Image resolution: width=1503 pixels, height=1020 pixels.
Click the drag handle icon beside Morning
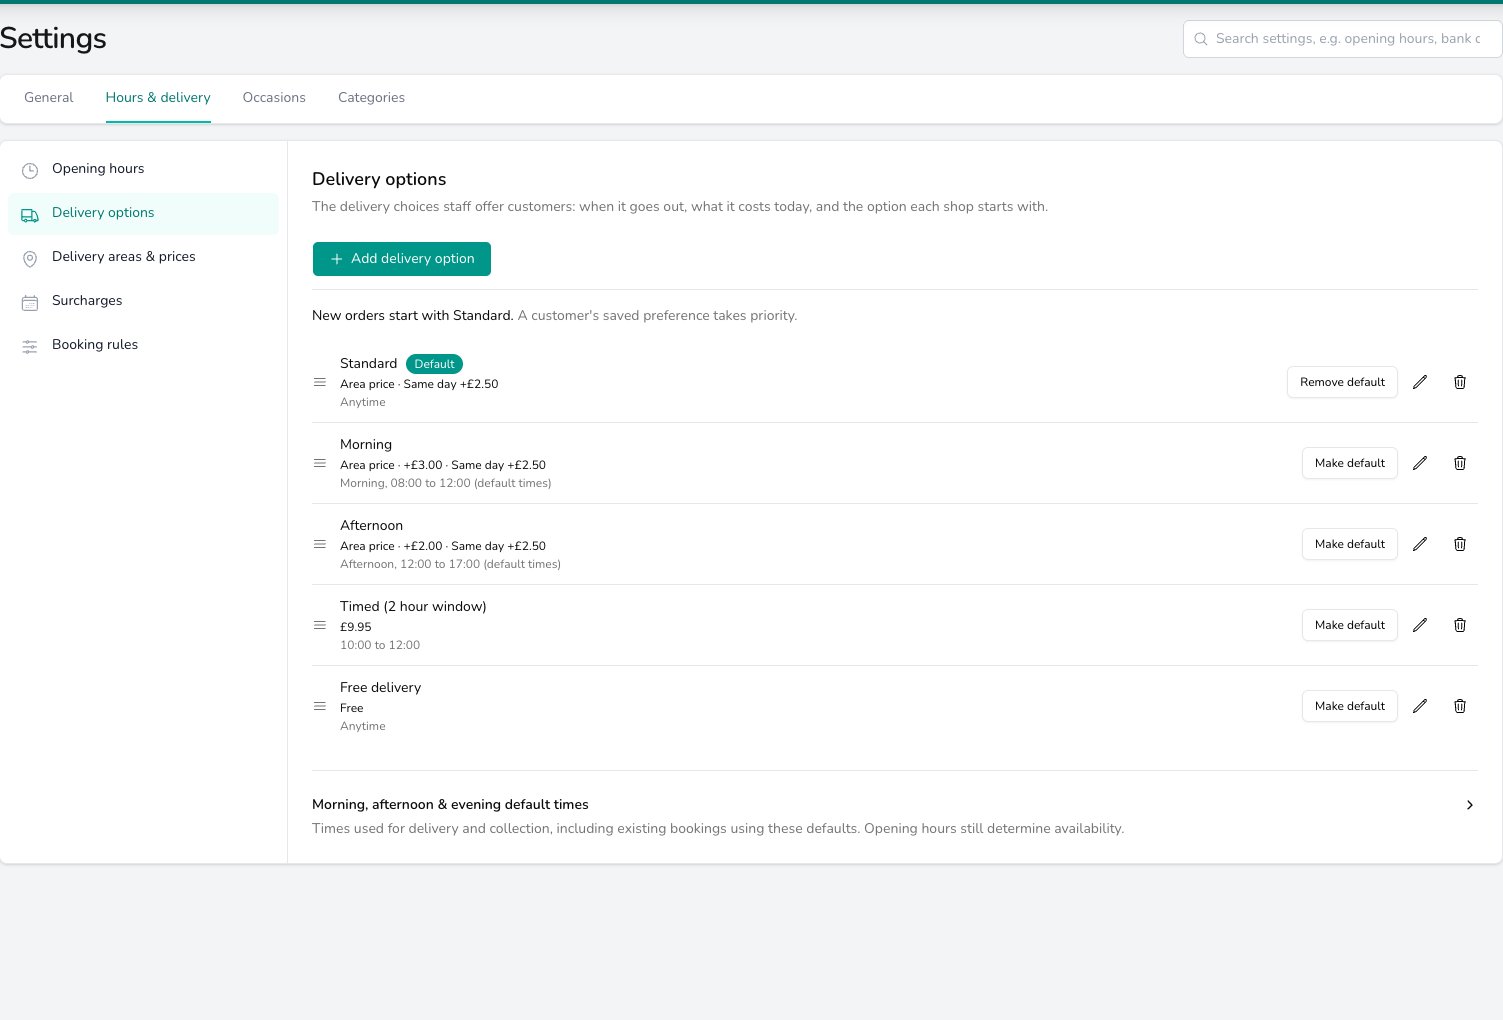pos(320,463)
